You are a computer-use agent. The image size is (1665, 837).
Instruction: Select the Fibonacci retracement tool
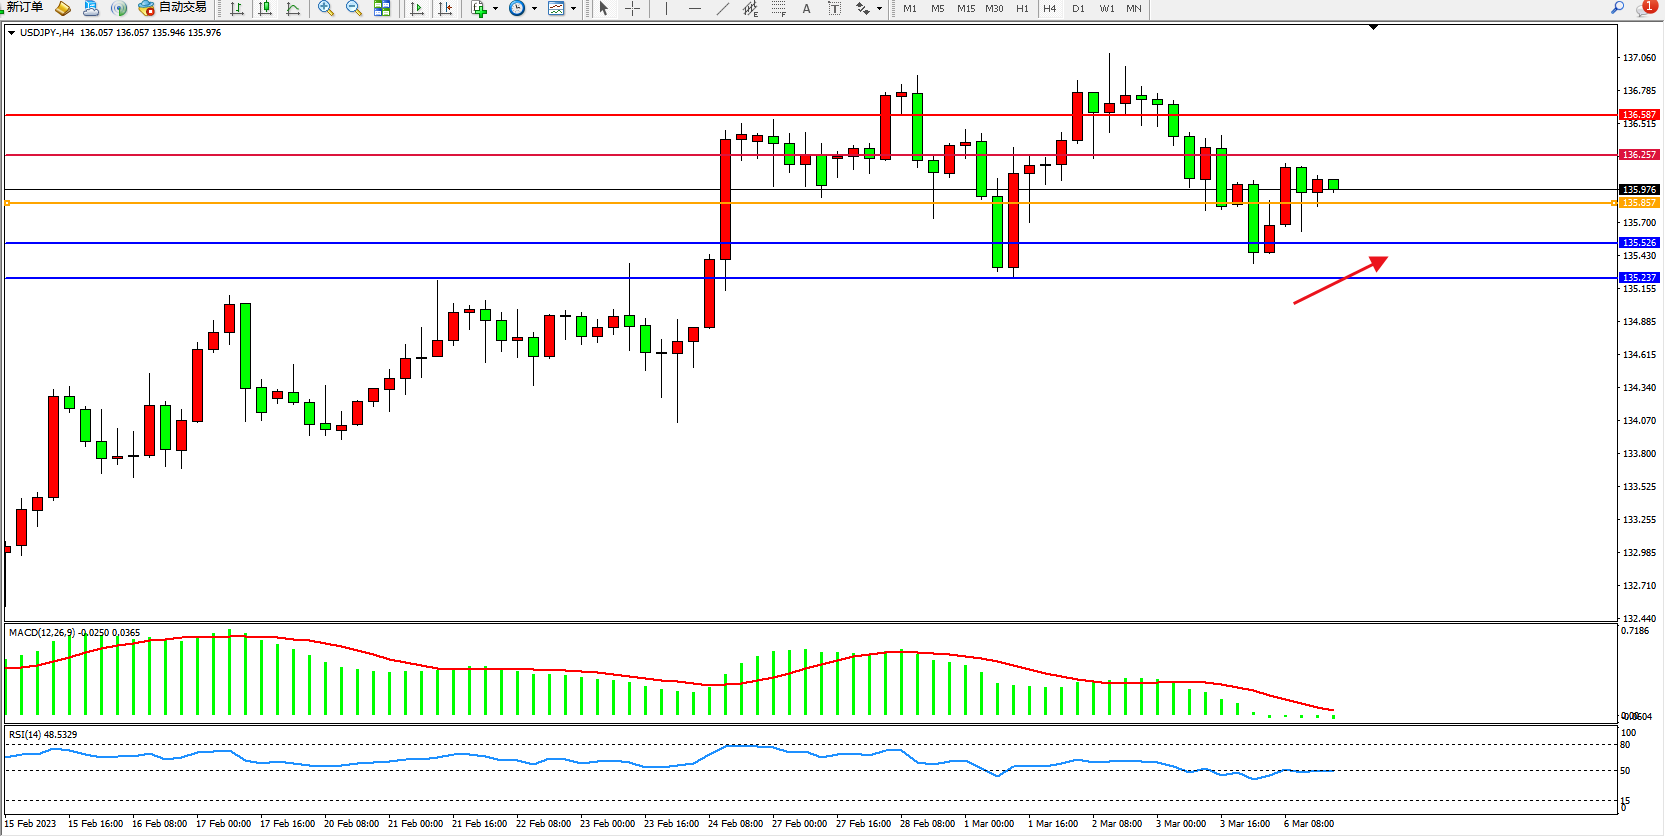tap(778, 8)
